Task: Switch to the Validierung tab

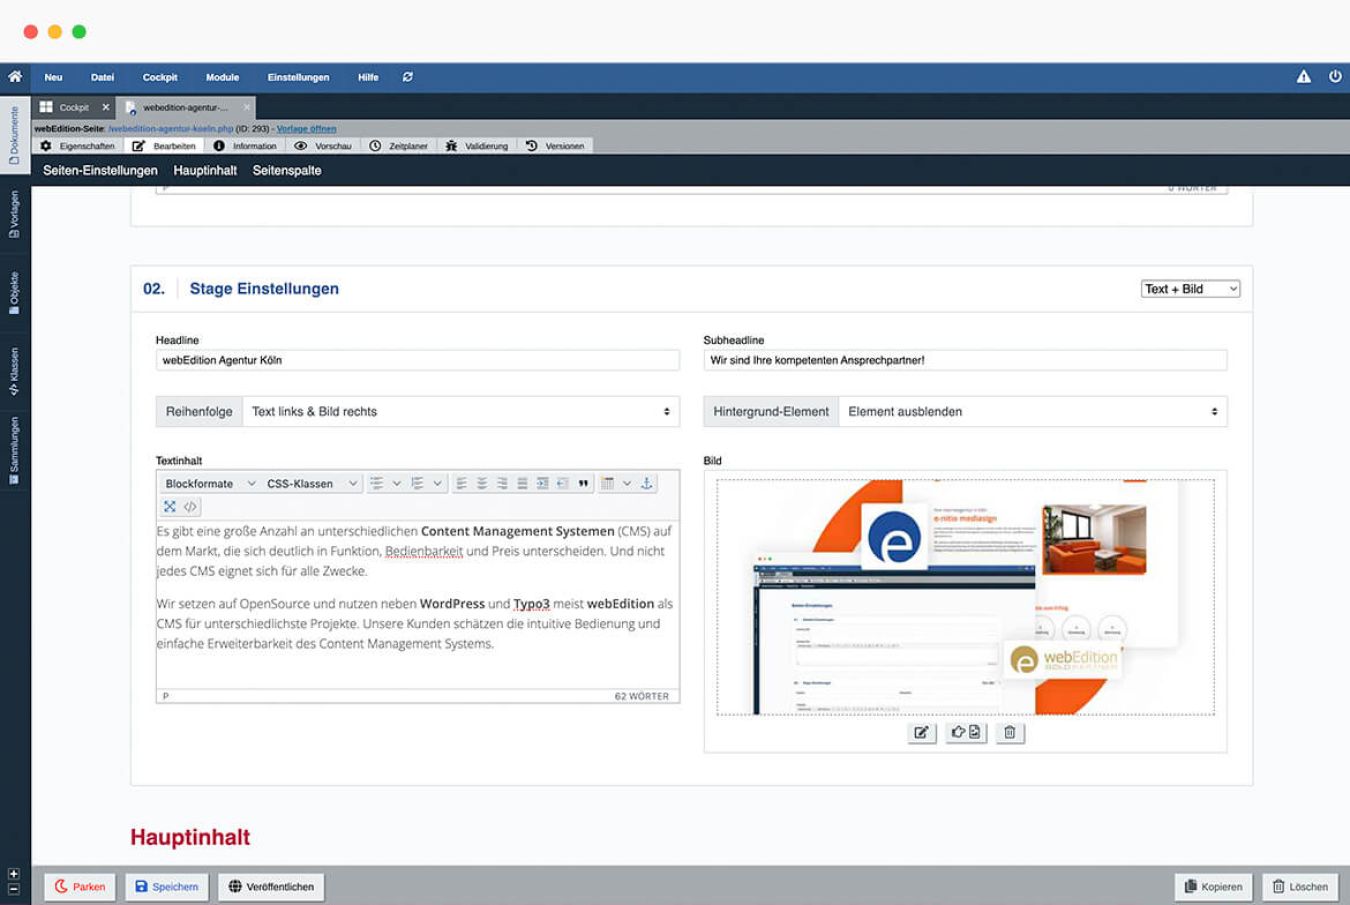Action: 477,146
